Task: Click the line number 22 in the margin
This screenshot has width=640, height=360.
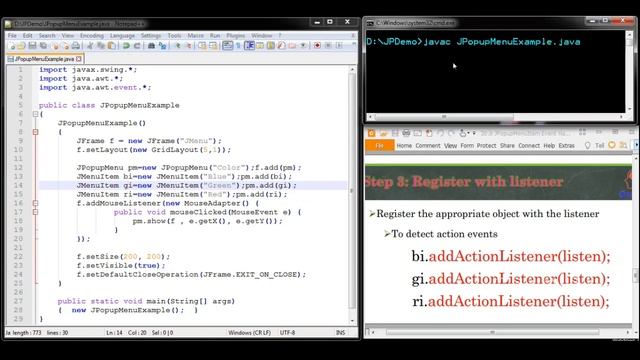Action: pos(18,257)
